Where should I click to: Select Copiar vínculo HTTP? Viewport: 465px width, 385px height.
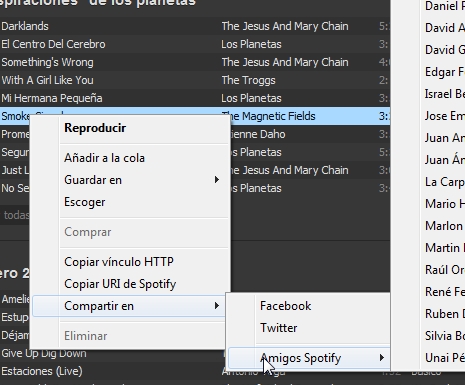click(x=119, y=262)
